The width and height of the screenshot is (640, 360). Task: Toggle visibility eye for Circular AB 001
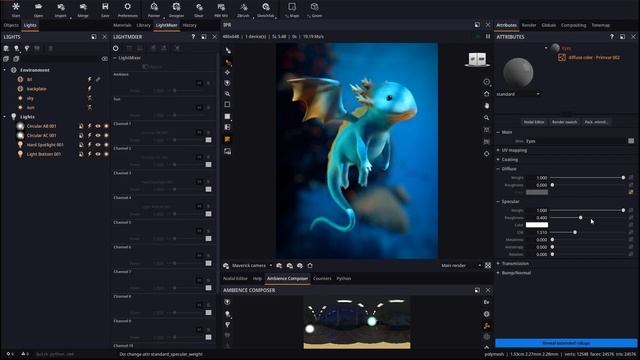(x=98, y=126)
